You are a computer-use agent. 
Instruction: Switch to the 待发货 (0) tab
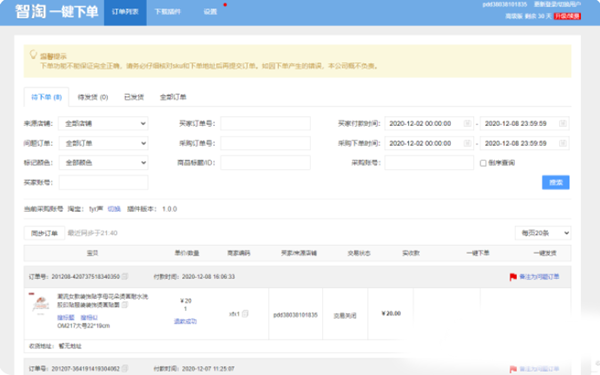93,97
